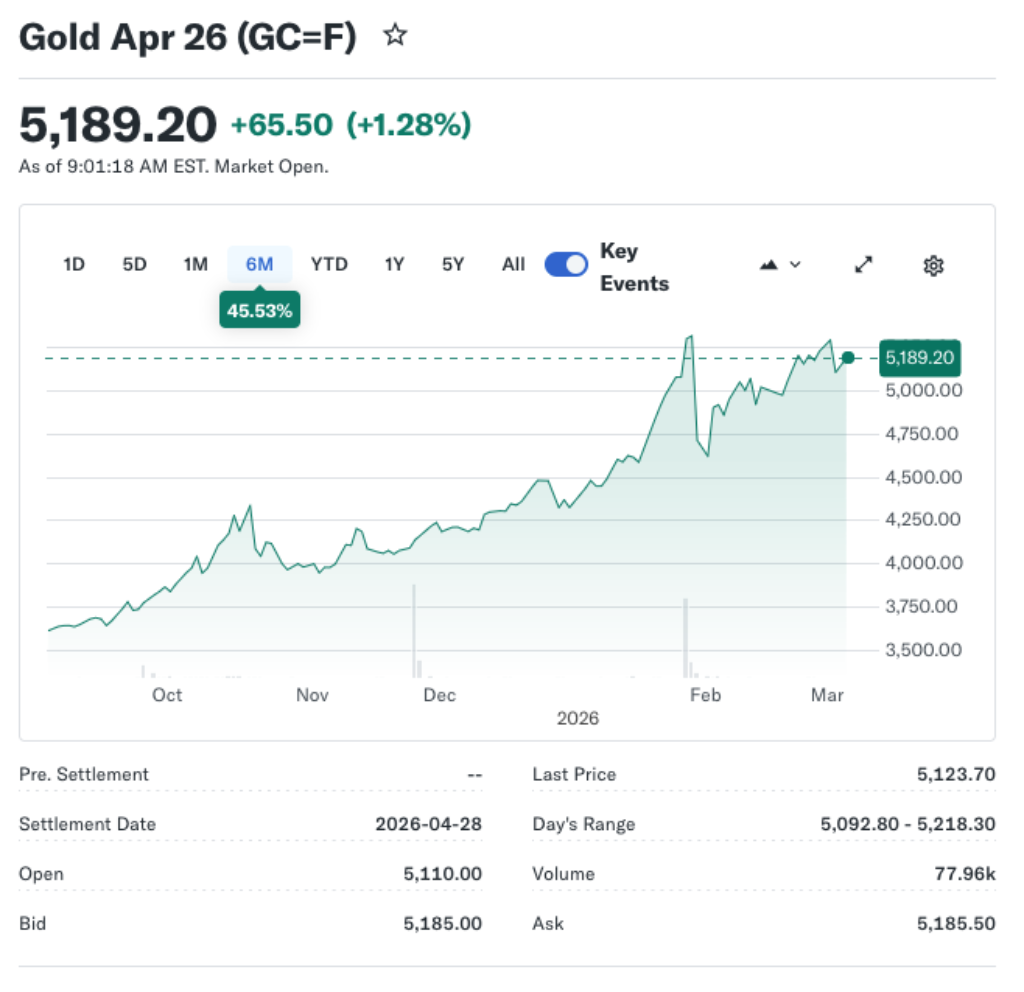Open the chart type dropdown chevron

pyautogui.click(x=795, y=265)
